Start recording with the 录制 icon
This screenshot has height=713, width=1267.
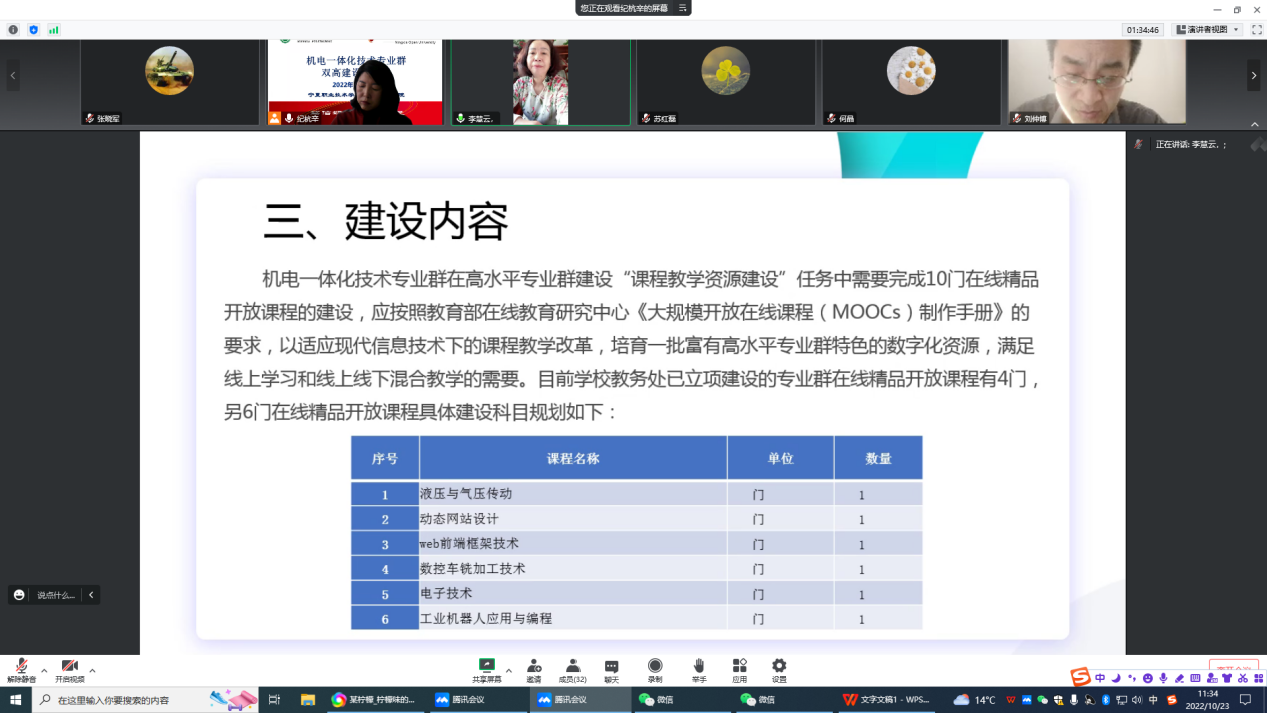point(655,669)
